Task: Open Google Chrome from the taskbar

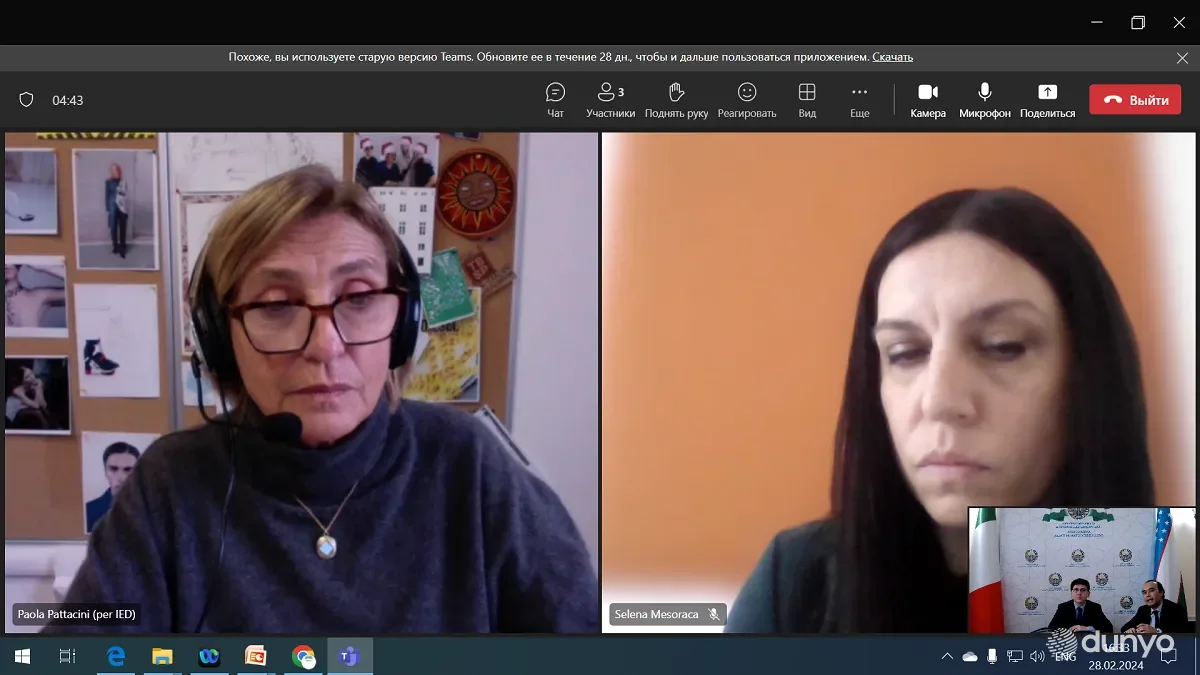Action: [x=303, y=656]
